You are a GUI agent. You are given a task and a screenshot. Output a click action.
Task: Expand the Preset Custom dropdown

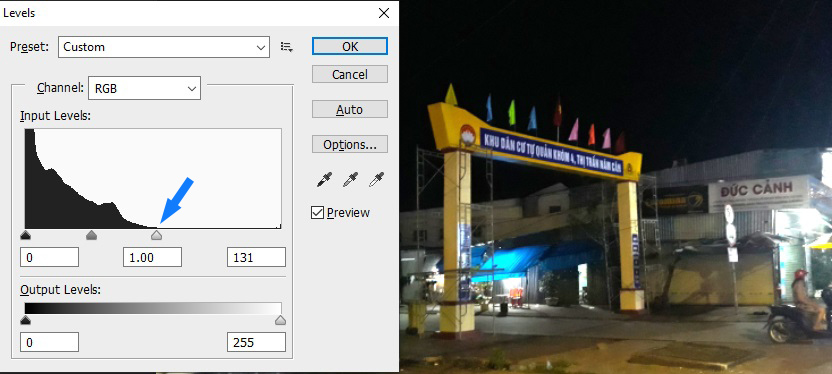(x=163, y=47)
